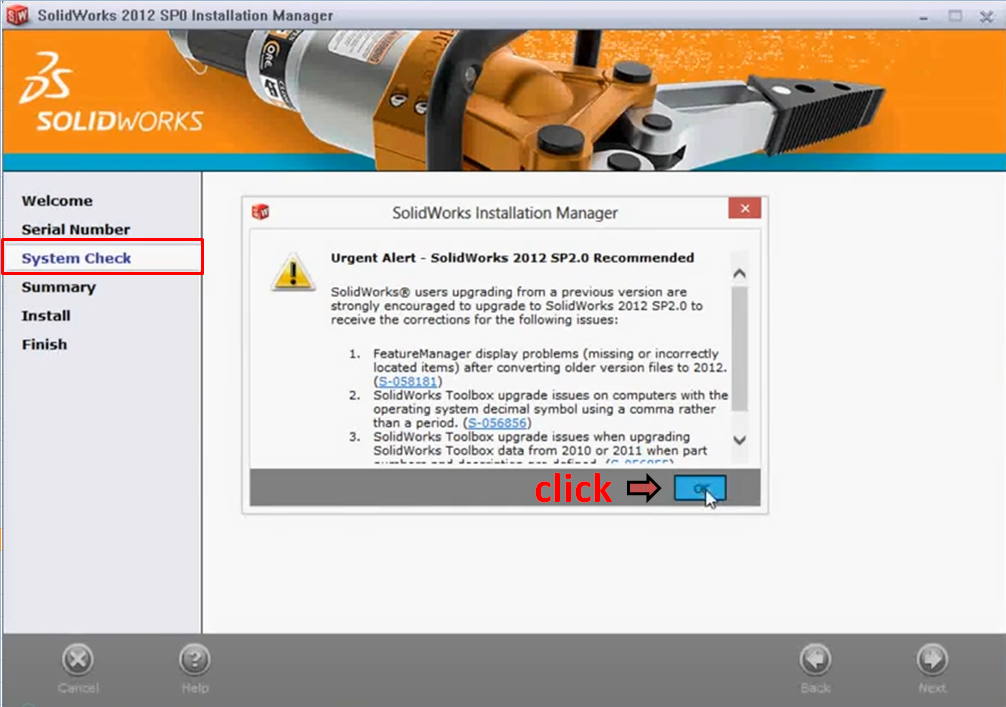This screenshot has width=1006, height=707.
Task: Select the Welcome step in the sidebar
Action: click(57, 201)
